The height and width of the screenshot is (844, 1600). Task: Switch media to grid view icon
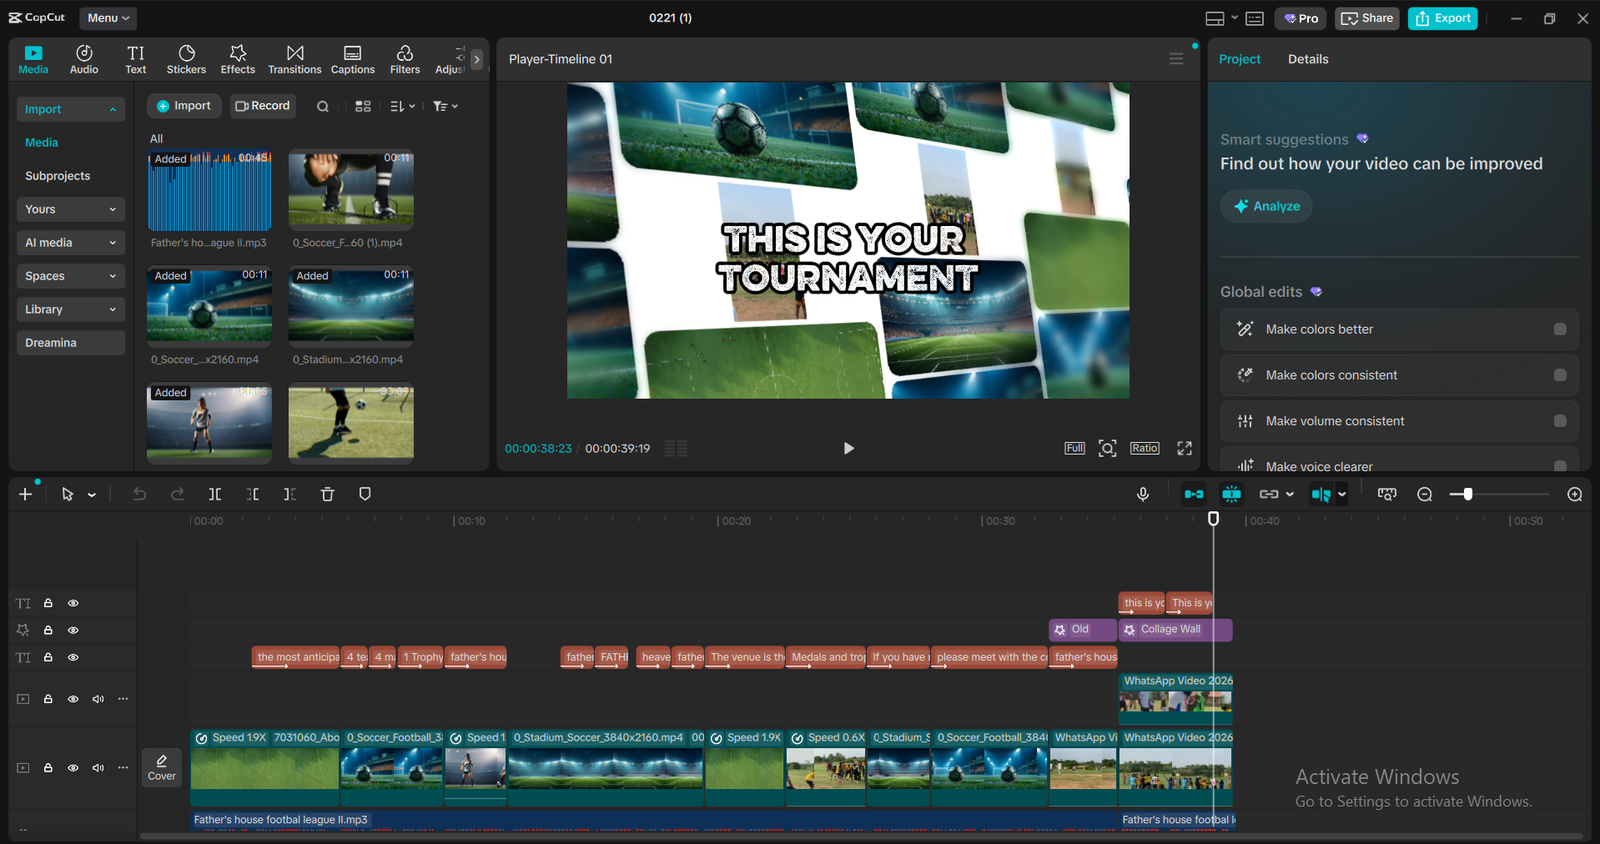pos(363,106)
